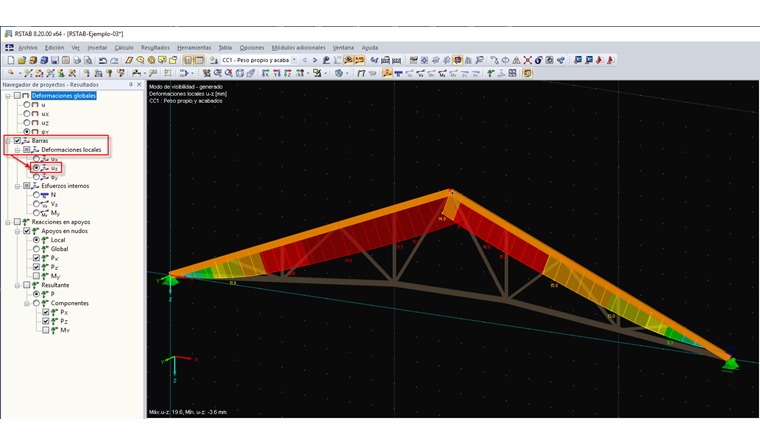Open the CC1 load case dropdown
Screen dimensions: 760x446
tap(295, 60)
